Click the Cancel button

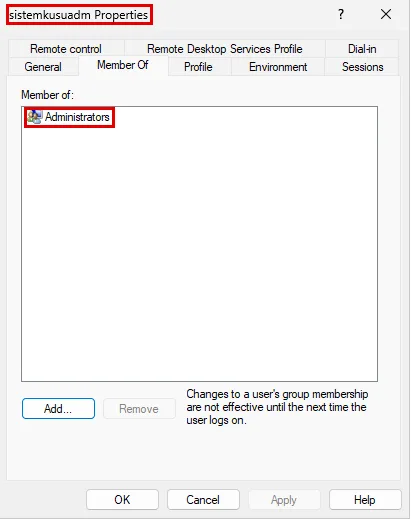coord(203,500)
